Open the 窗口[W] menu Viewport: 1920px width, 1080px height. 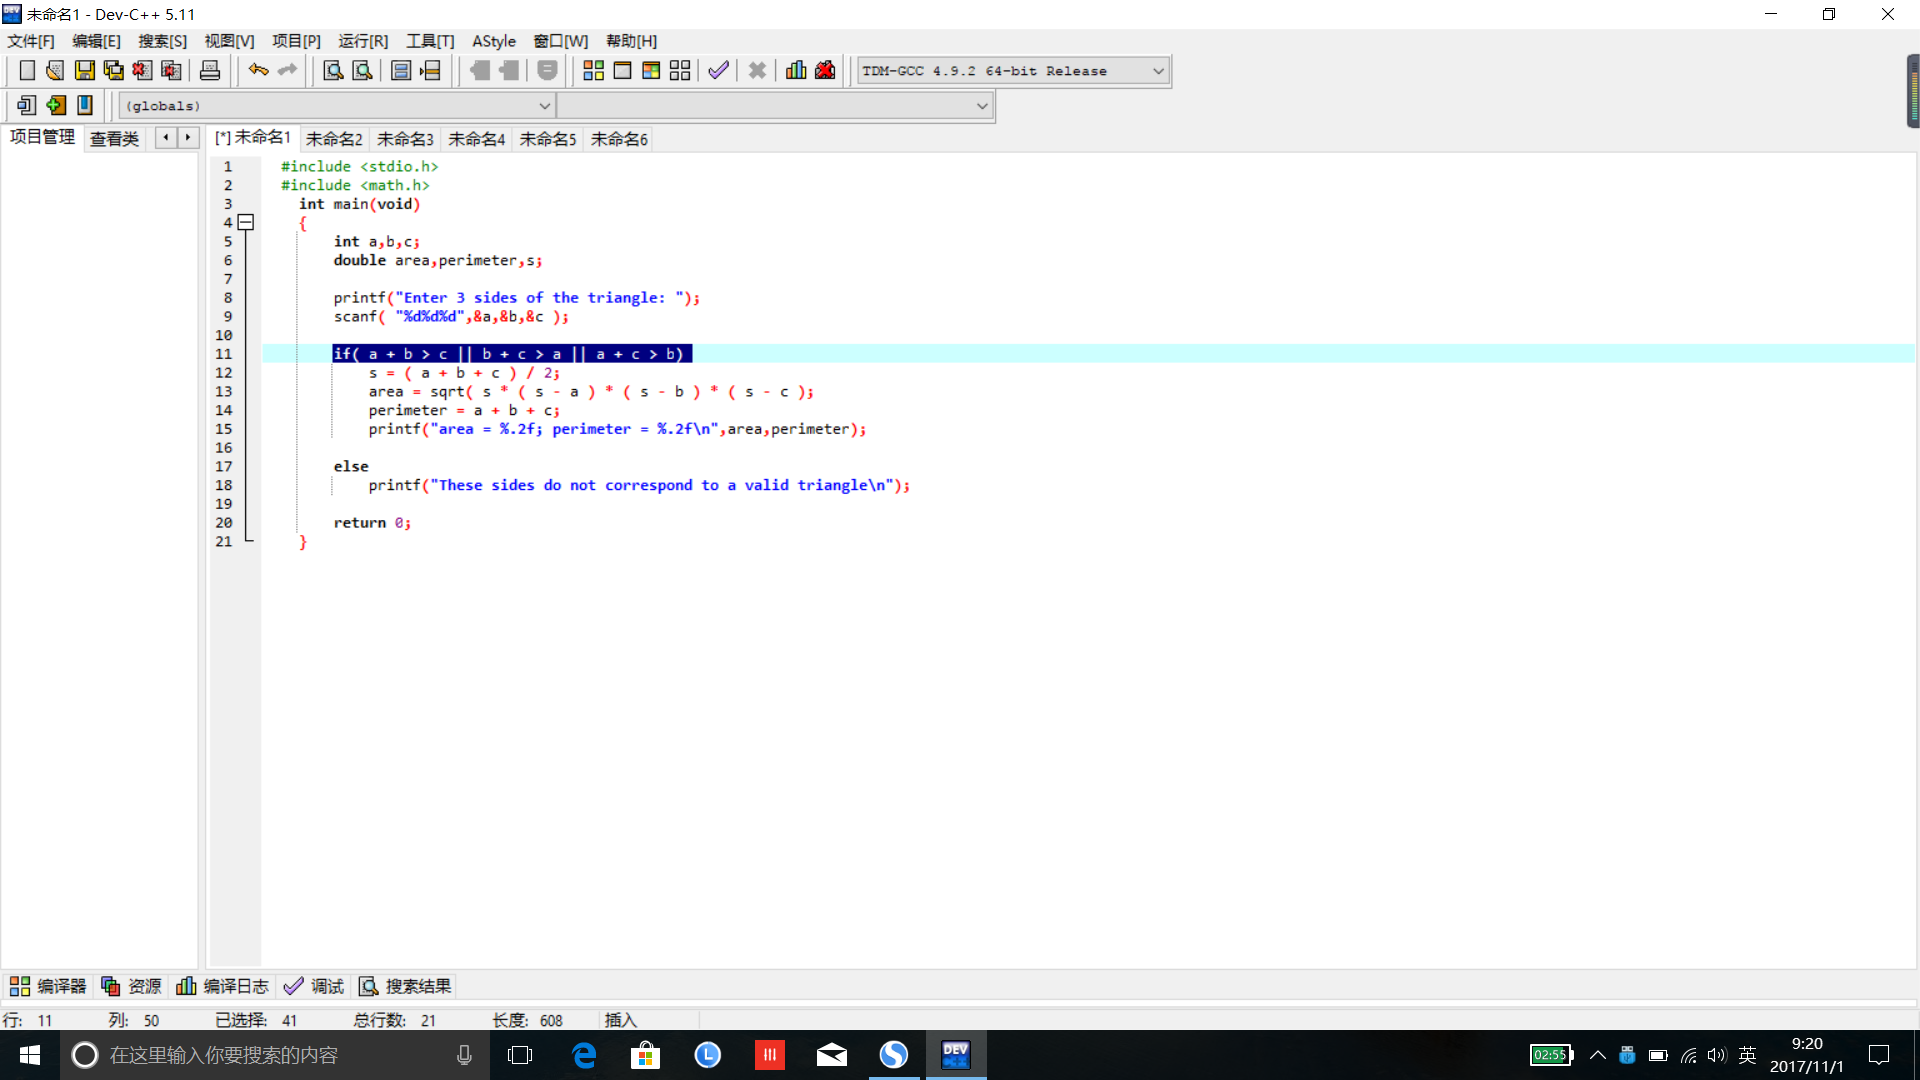click(x=560, y=41)
